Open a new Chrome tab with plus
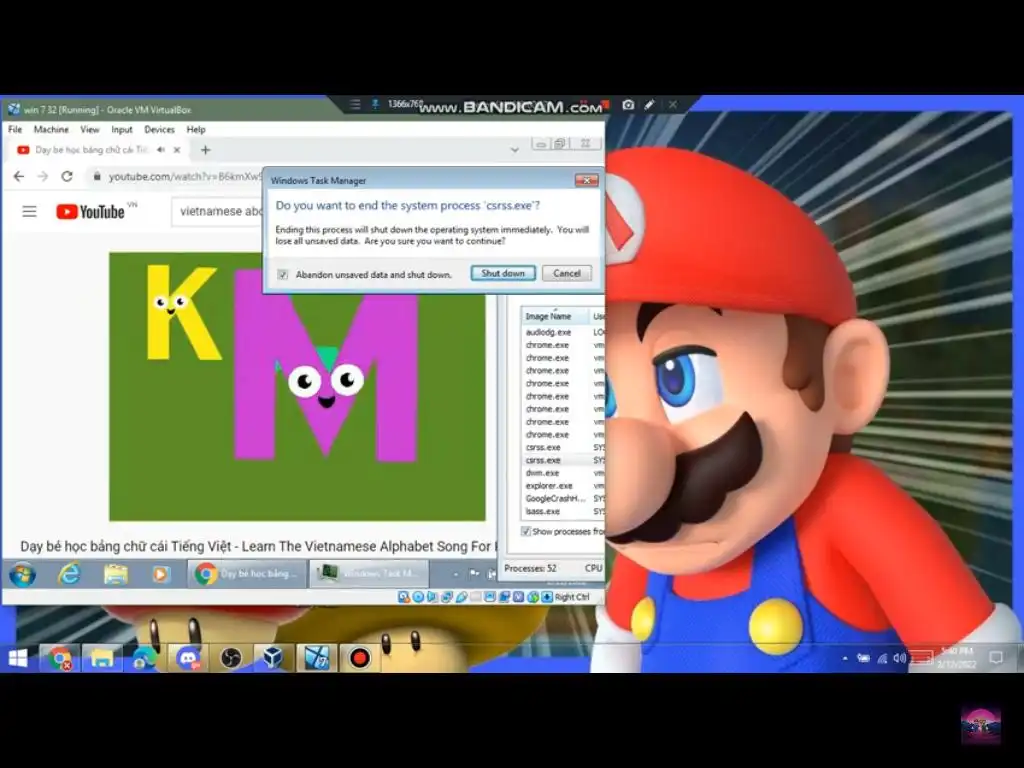 point(205,150)
